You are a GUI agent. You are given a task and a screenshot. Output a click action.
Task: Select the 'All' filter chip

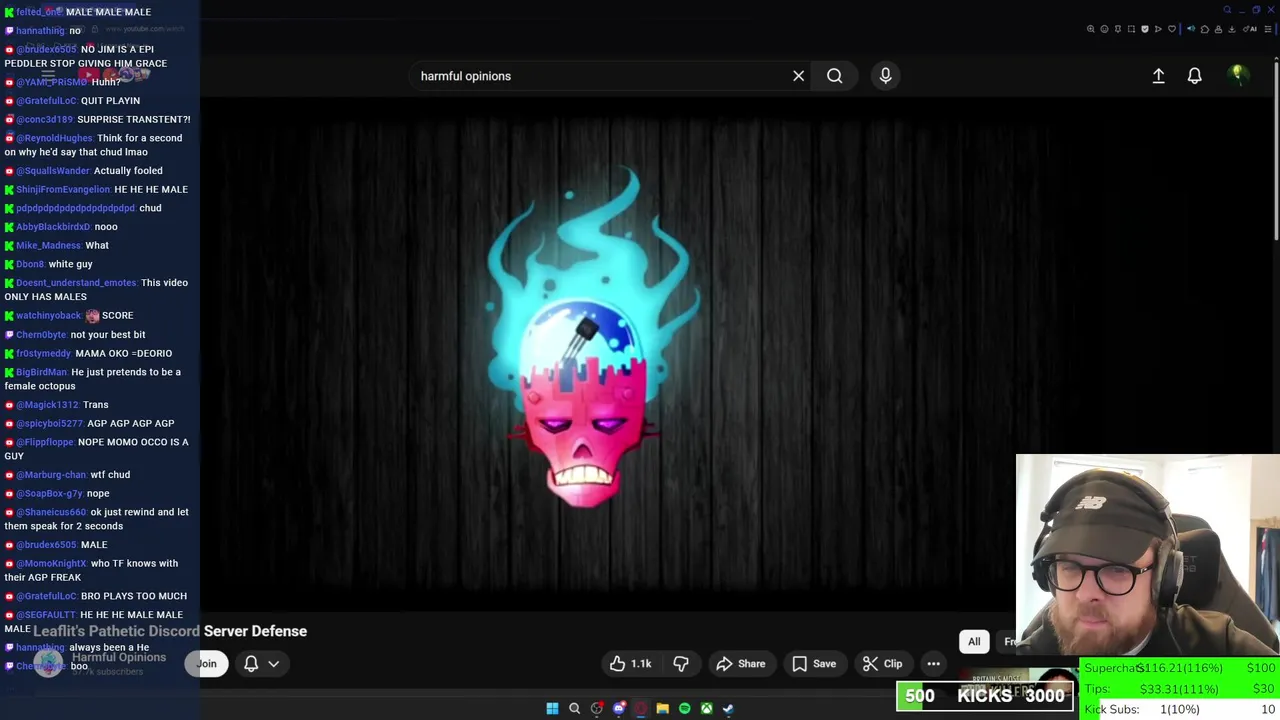pos(974,641)
